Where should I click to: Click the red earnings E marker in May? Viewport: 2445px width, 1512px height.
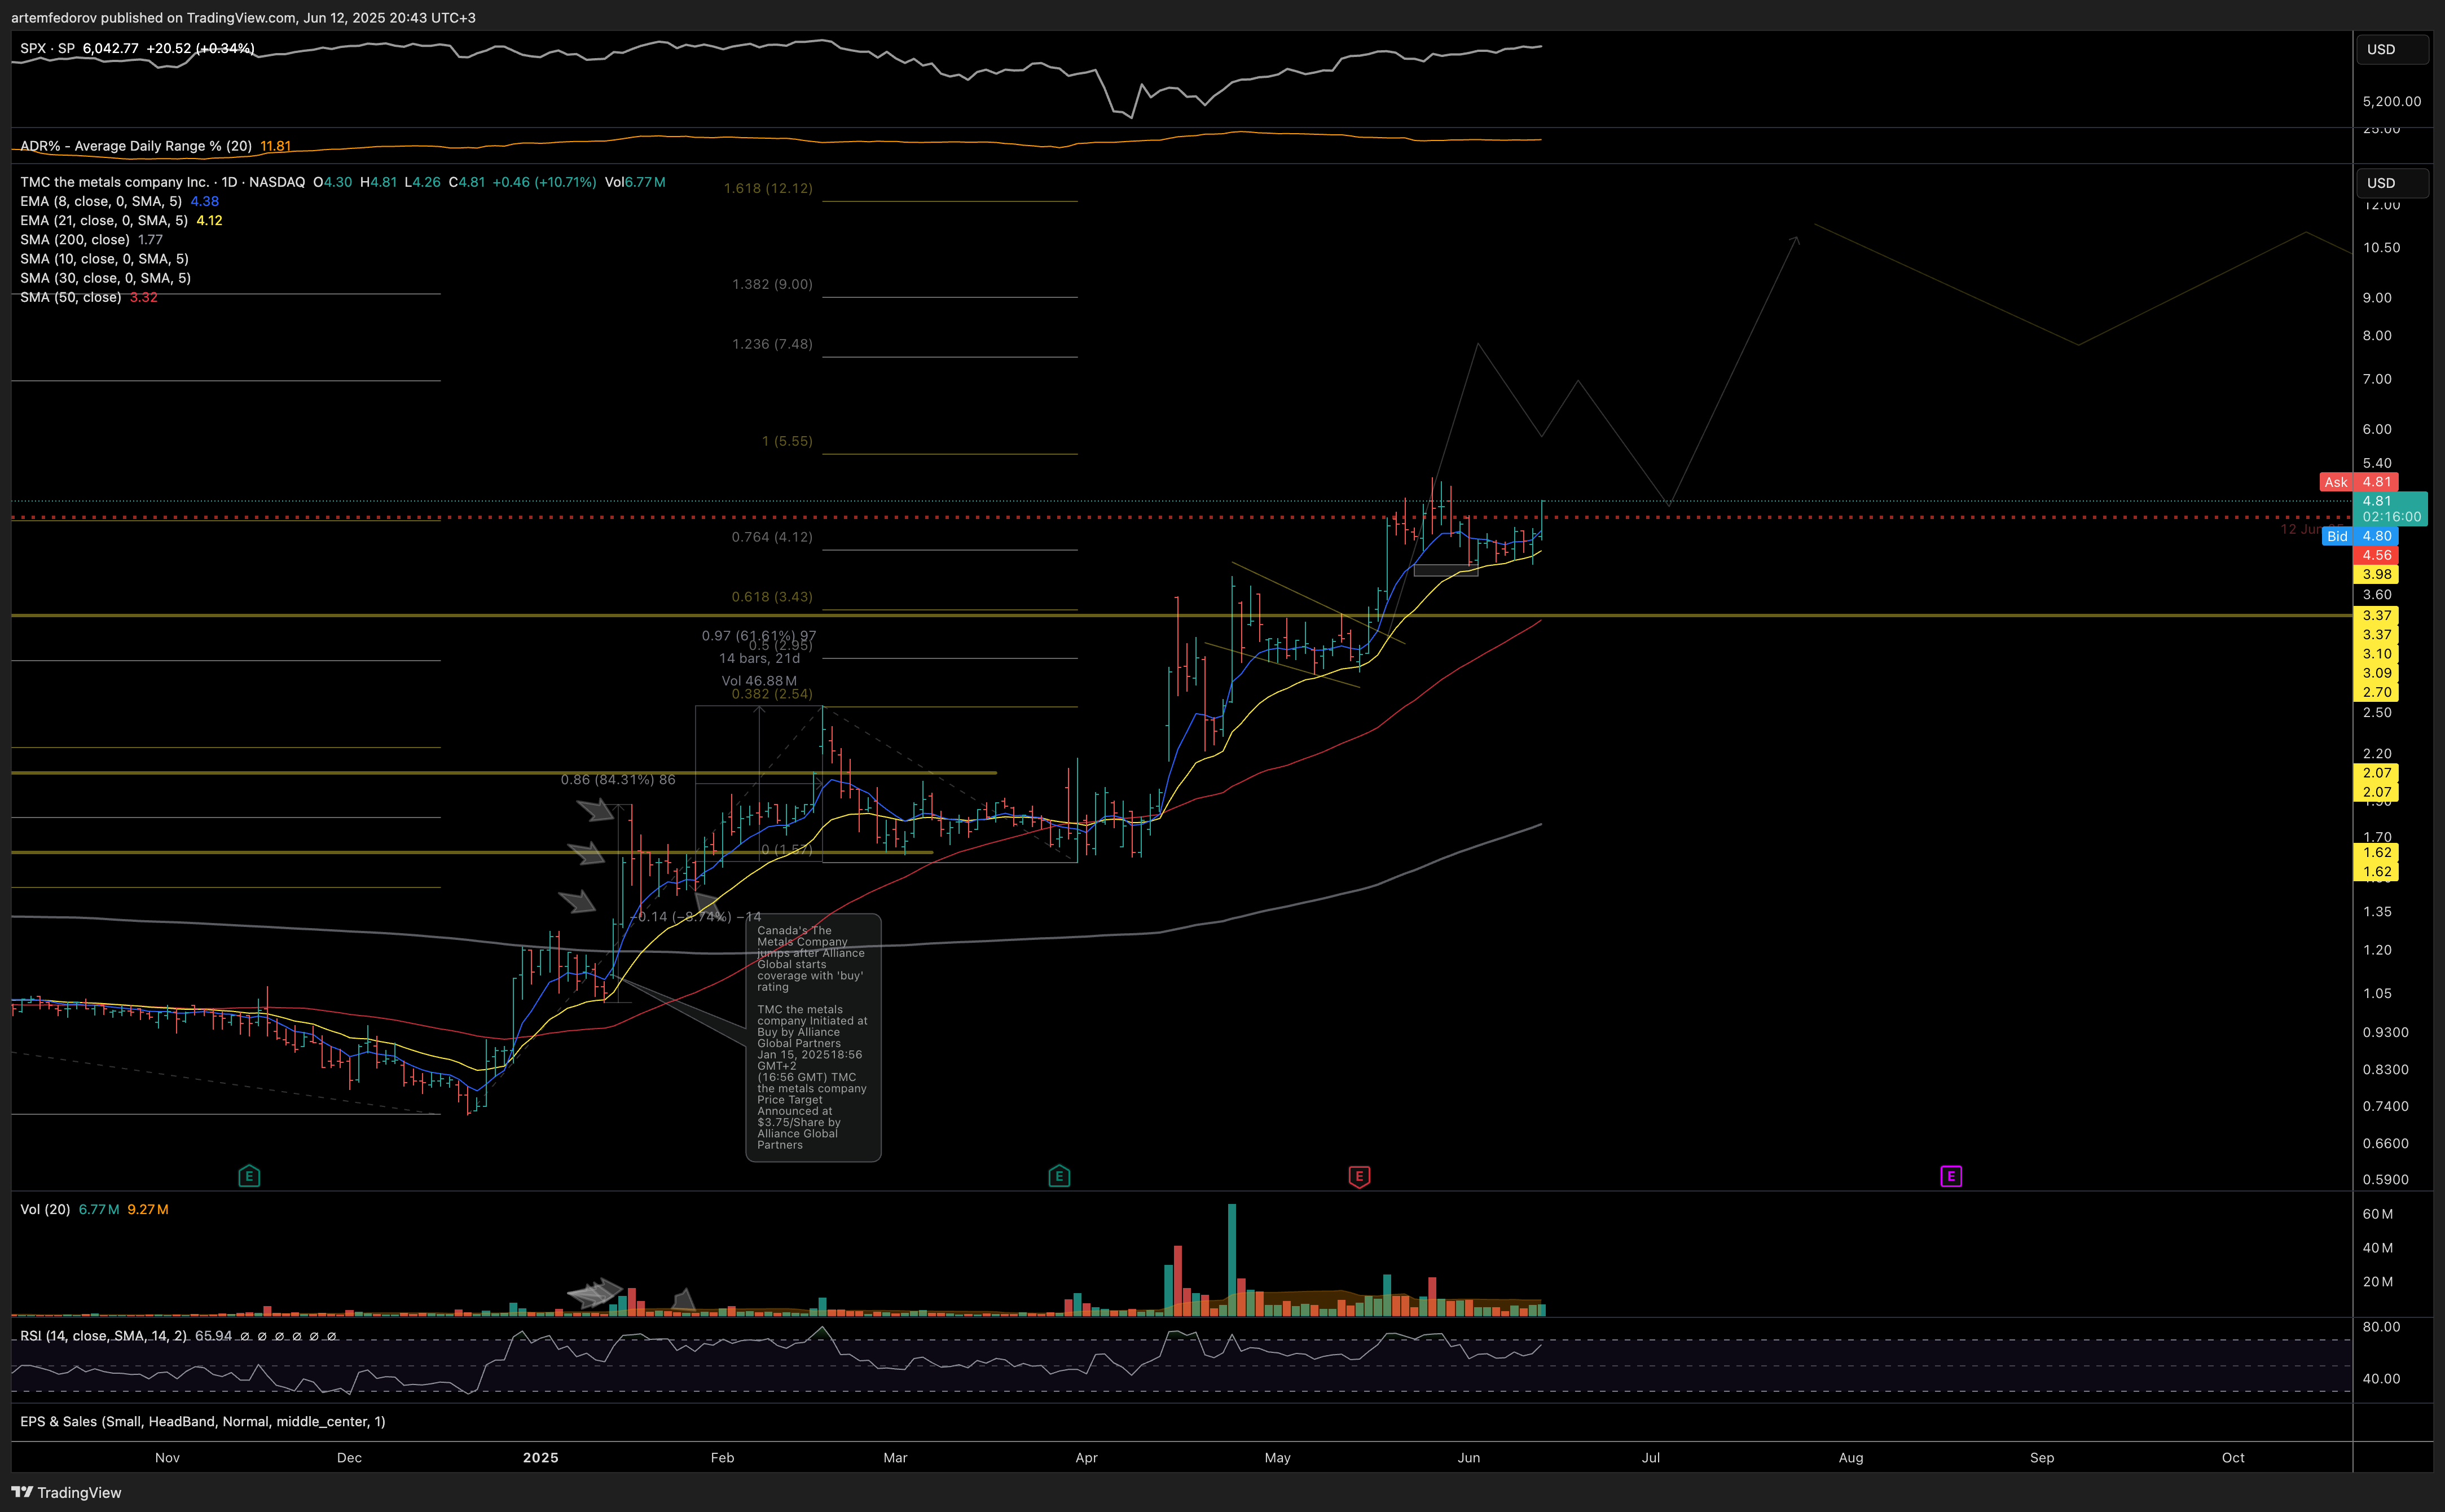[1359, 1176]
